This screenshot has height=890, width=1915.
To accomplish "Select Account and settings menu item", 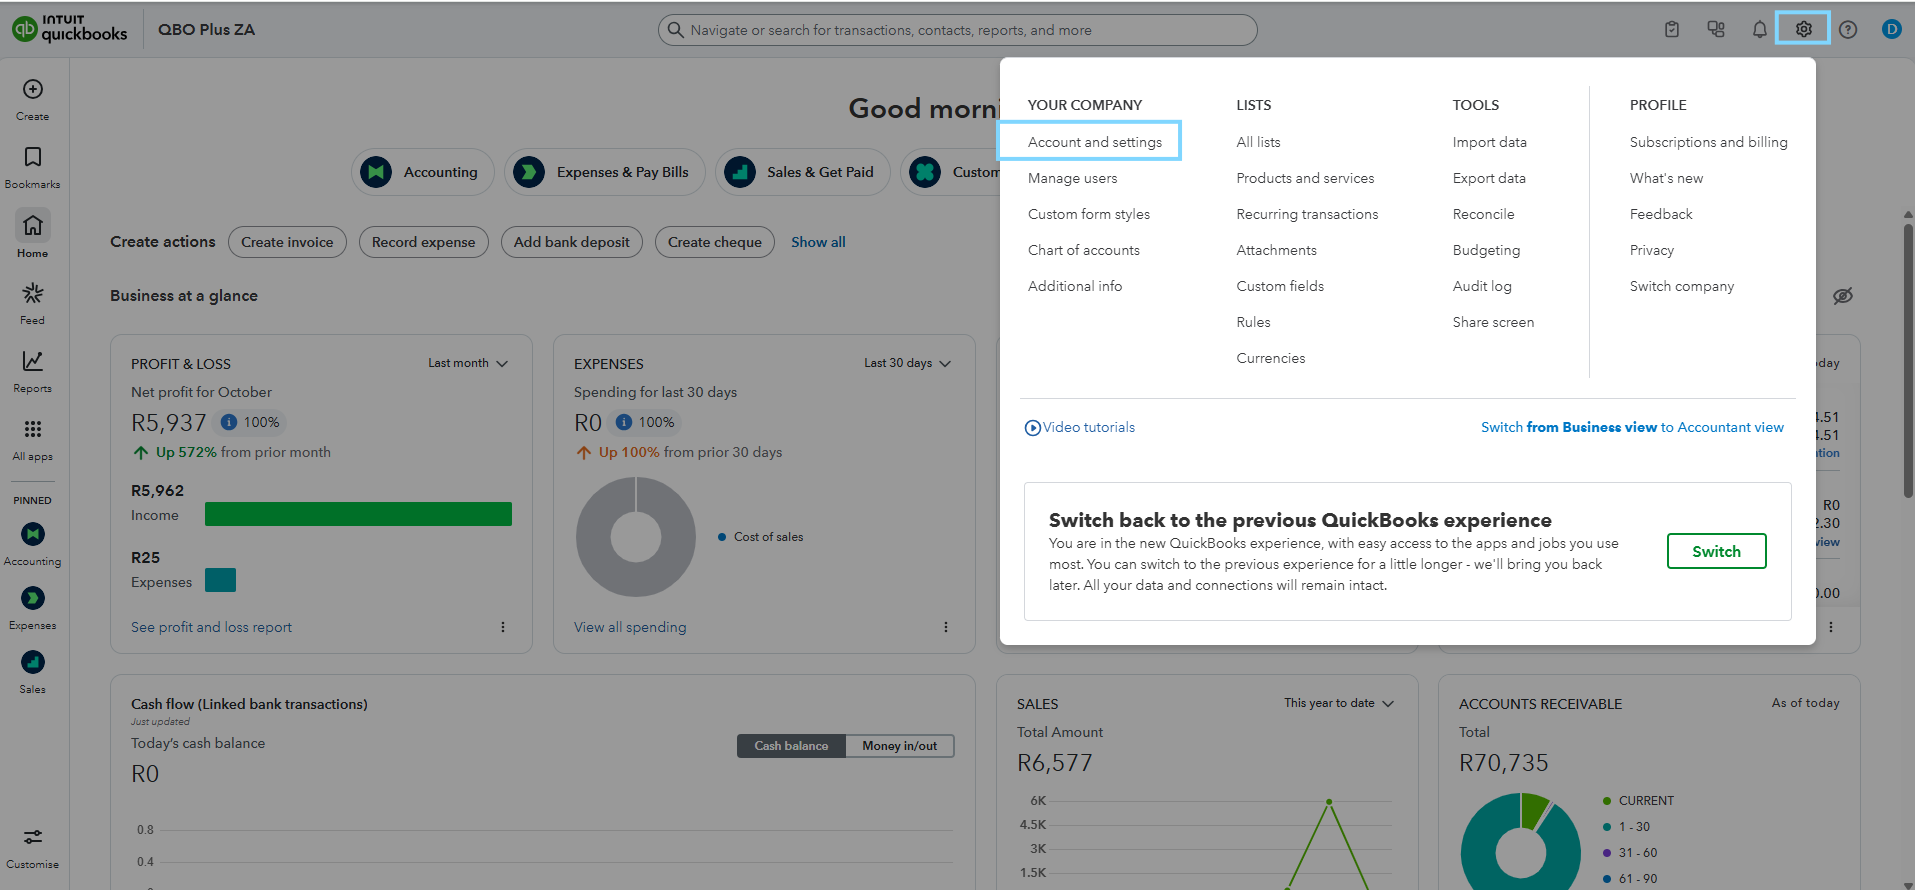I will (1094, 142).
